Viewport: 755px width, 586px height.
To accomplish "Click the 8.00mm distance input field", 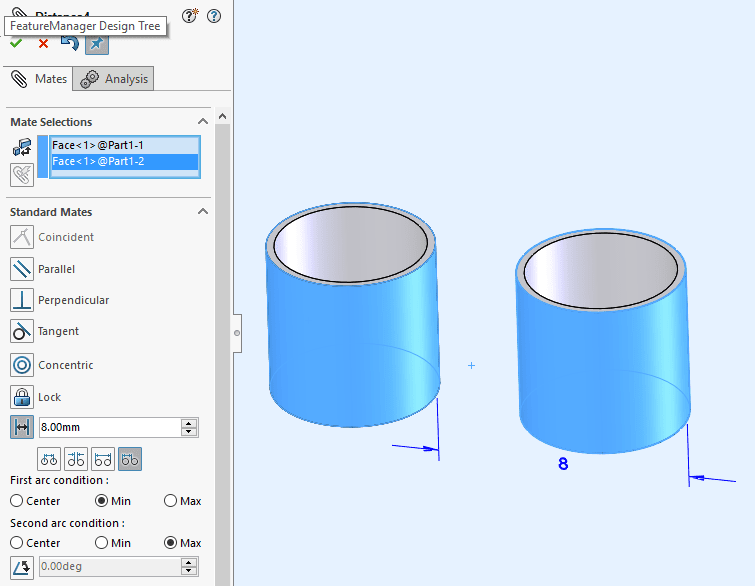I will [x=108, y=427].
